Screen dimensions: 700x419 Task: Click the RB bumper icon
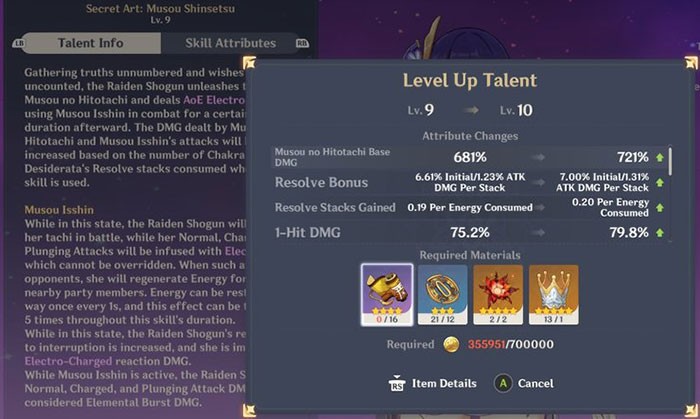(302, 43)
